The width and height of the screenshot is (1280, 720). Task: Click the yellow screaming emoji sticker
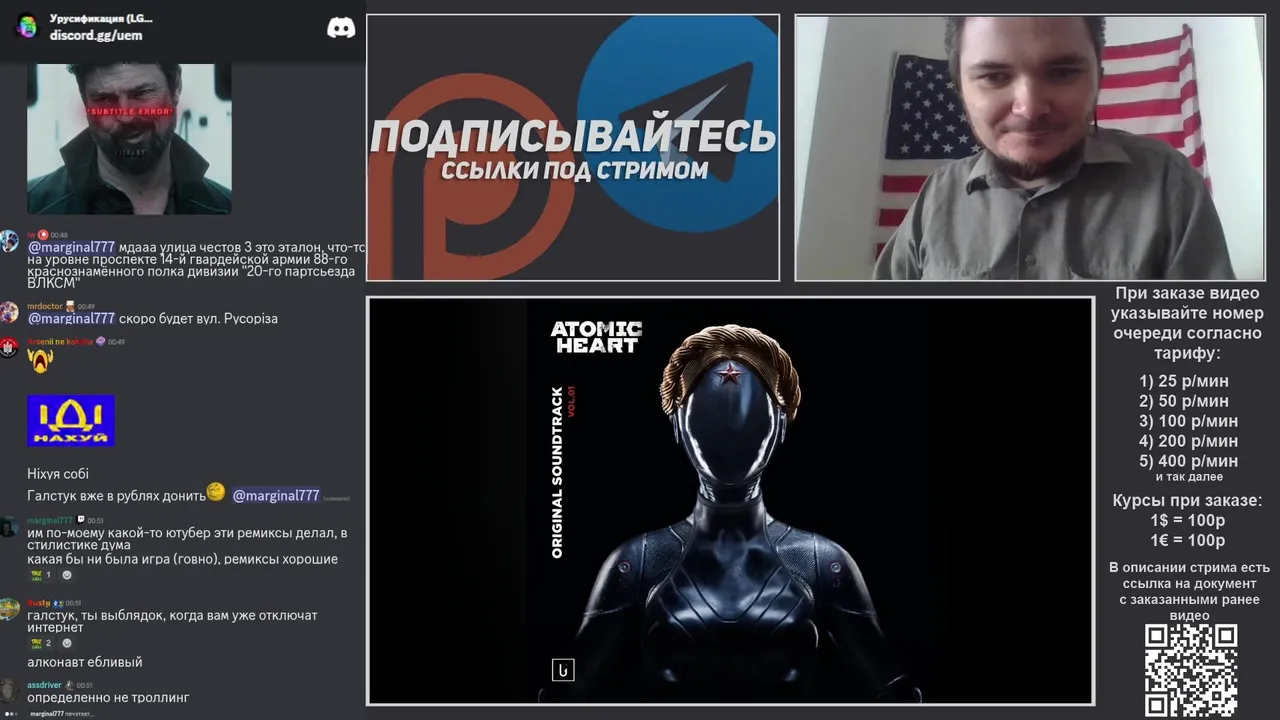pyautogui.click(x=40, y=361)
